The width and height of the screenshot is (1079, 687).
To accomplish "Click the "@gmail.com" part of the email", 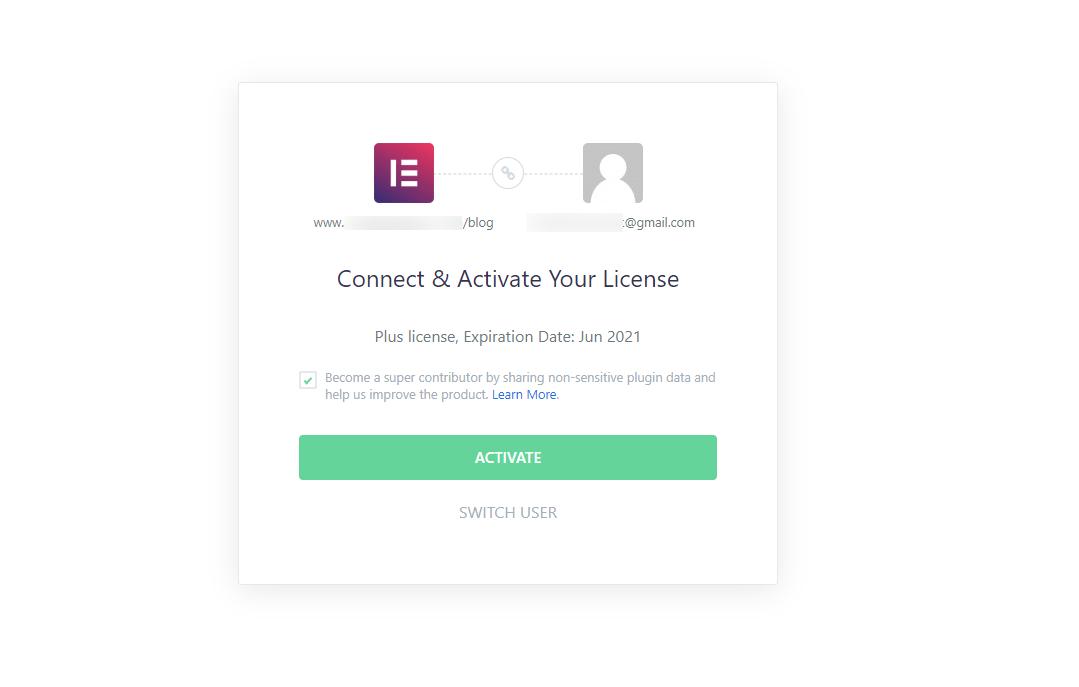I will 659,223.
